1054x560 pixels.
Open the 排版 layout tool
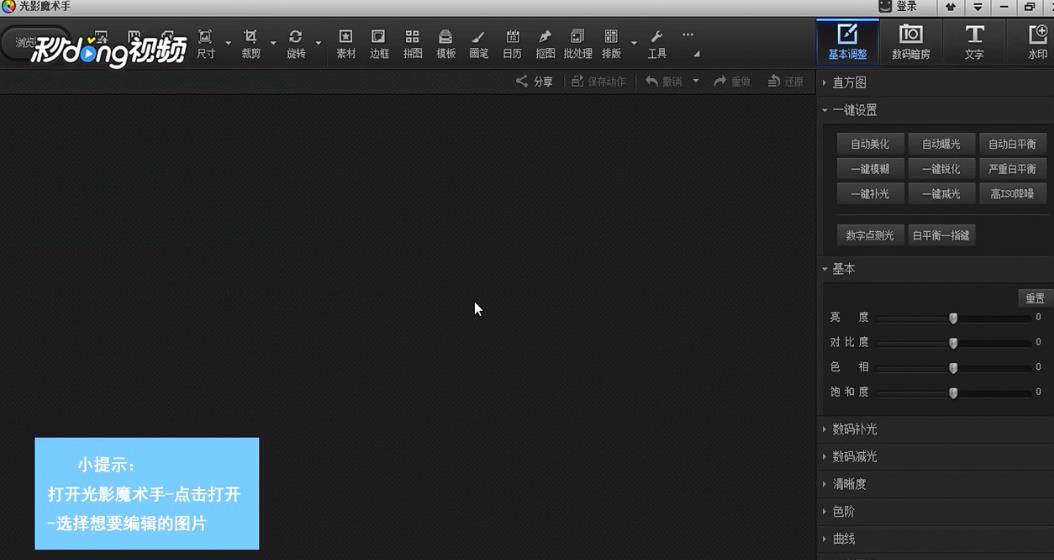(611, 44)
